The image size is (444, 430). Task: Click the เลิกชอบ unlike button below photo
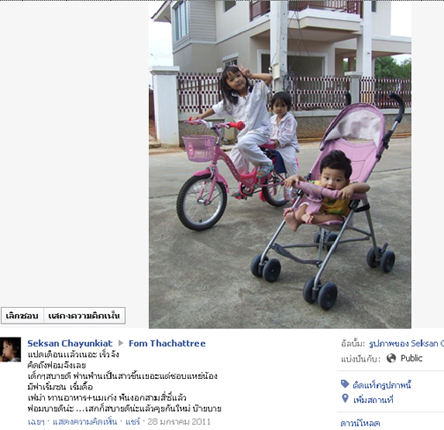[x=22, y=316]
